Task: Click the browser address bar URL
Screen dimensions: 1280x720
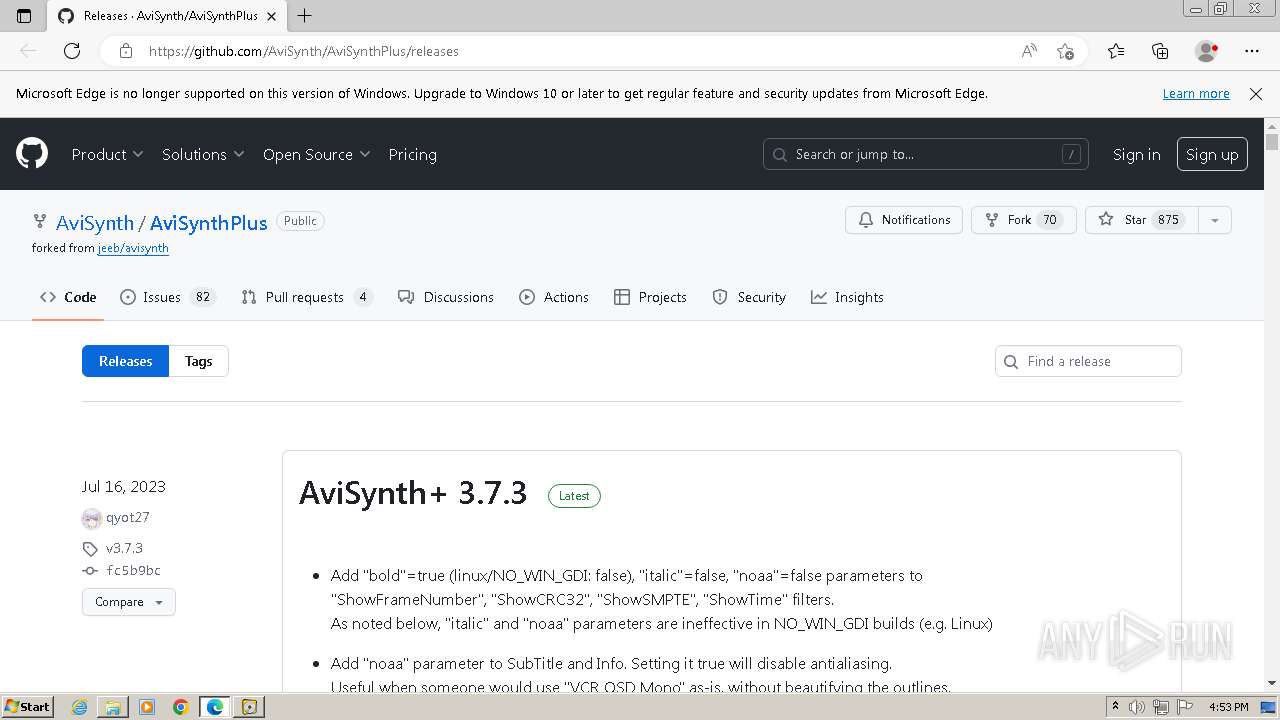Action: point(304,51)
